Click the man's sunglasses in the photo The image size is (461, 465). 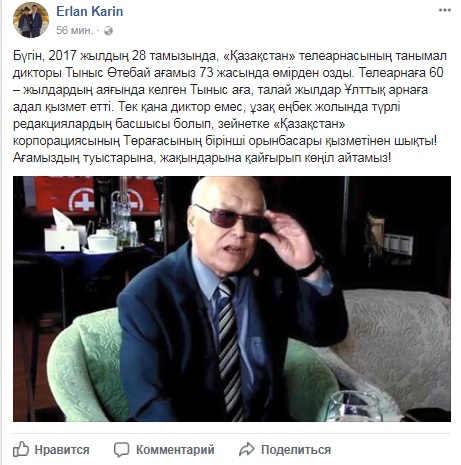232,219
